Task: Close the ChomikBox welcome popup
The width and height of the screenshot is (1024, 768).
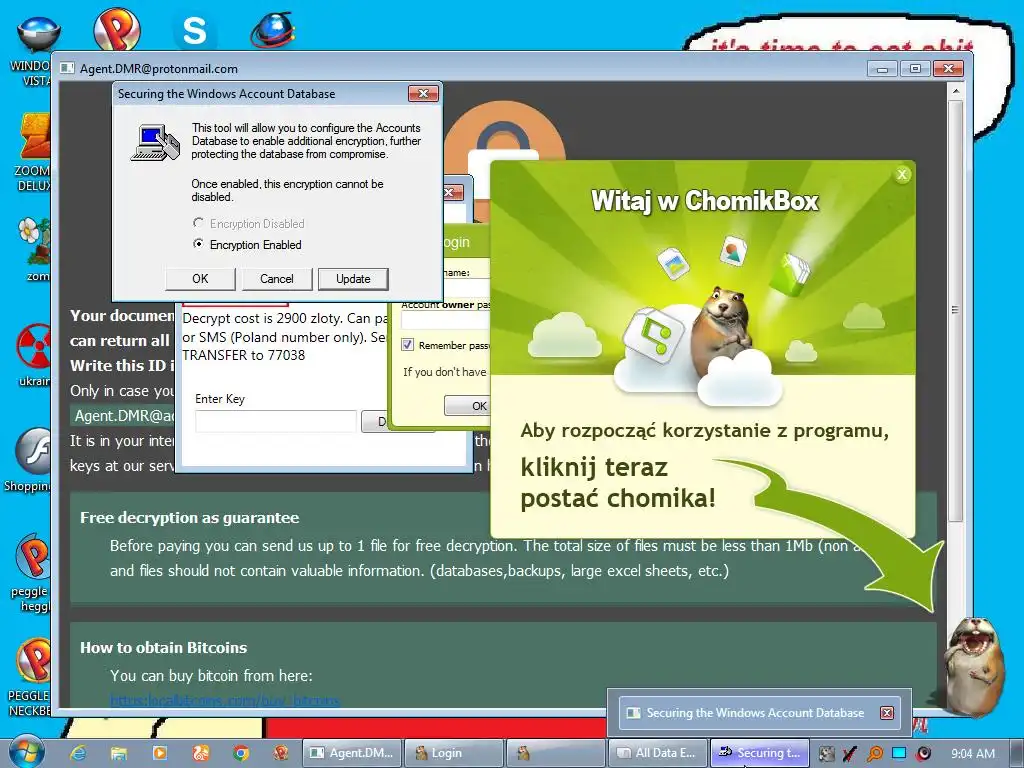Action: (902, 174)
